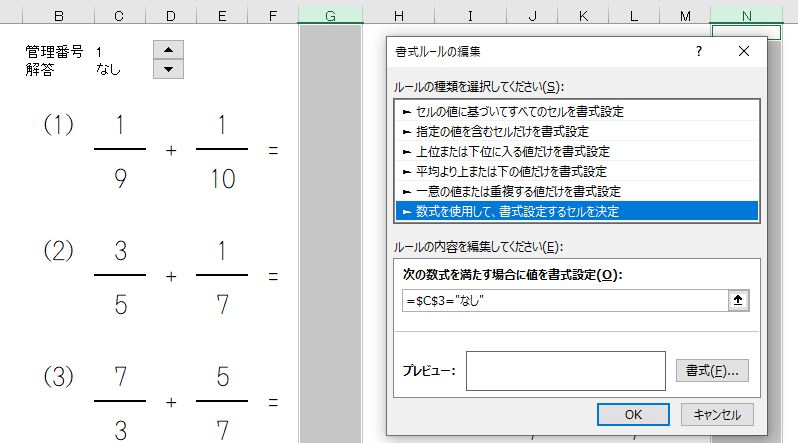Viewport: 798px width, 443px height.
Task: Click the spin button up arrow
Action: (x=168, y=50)
